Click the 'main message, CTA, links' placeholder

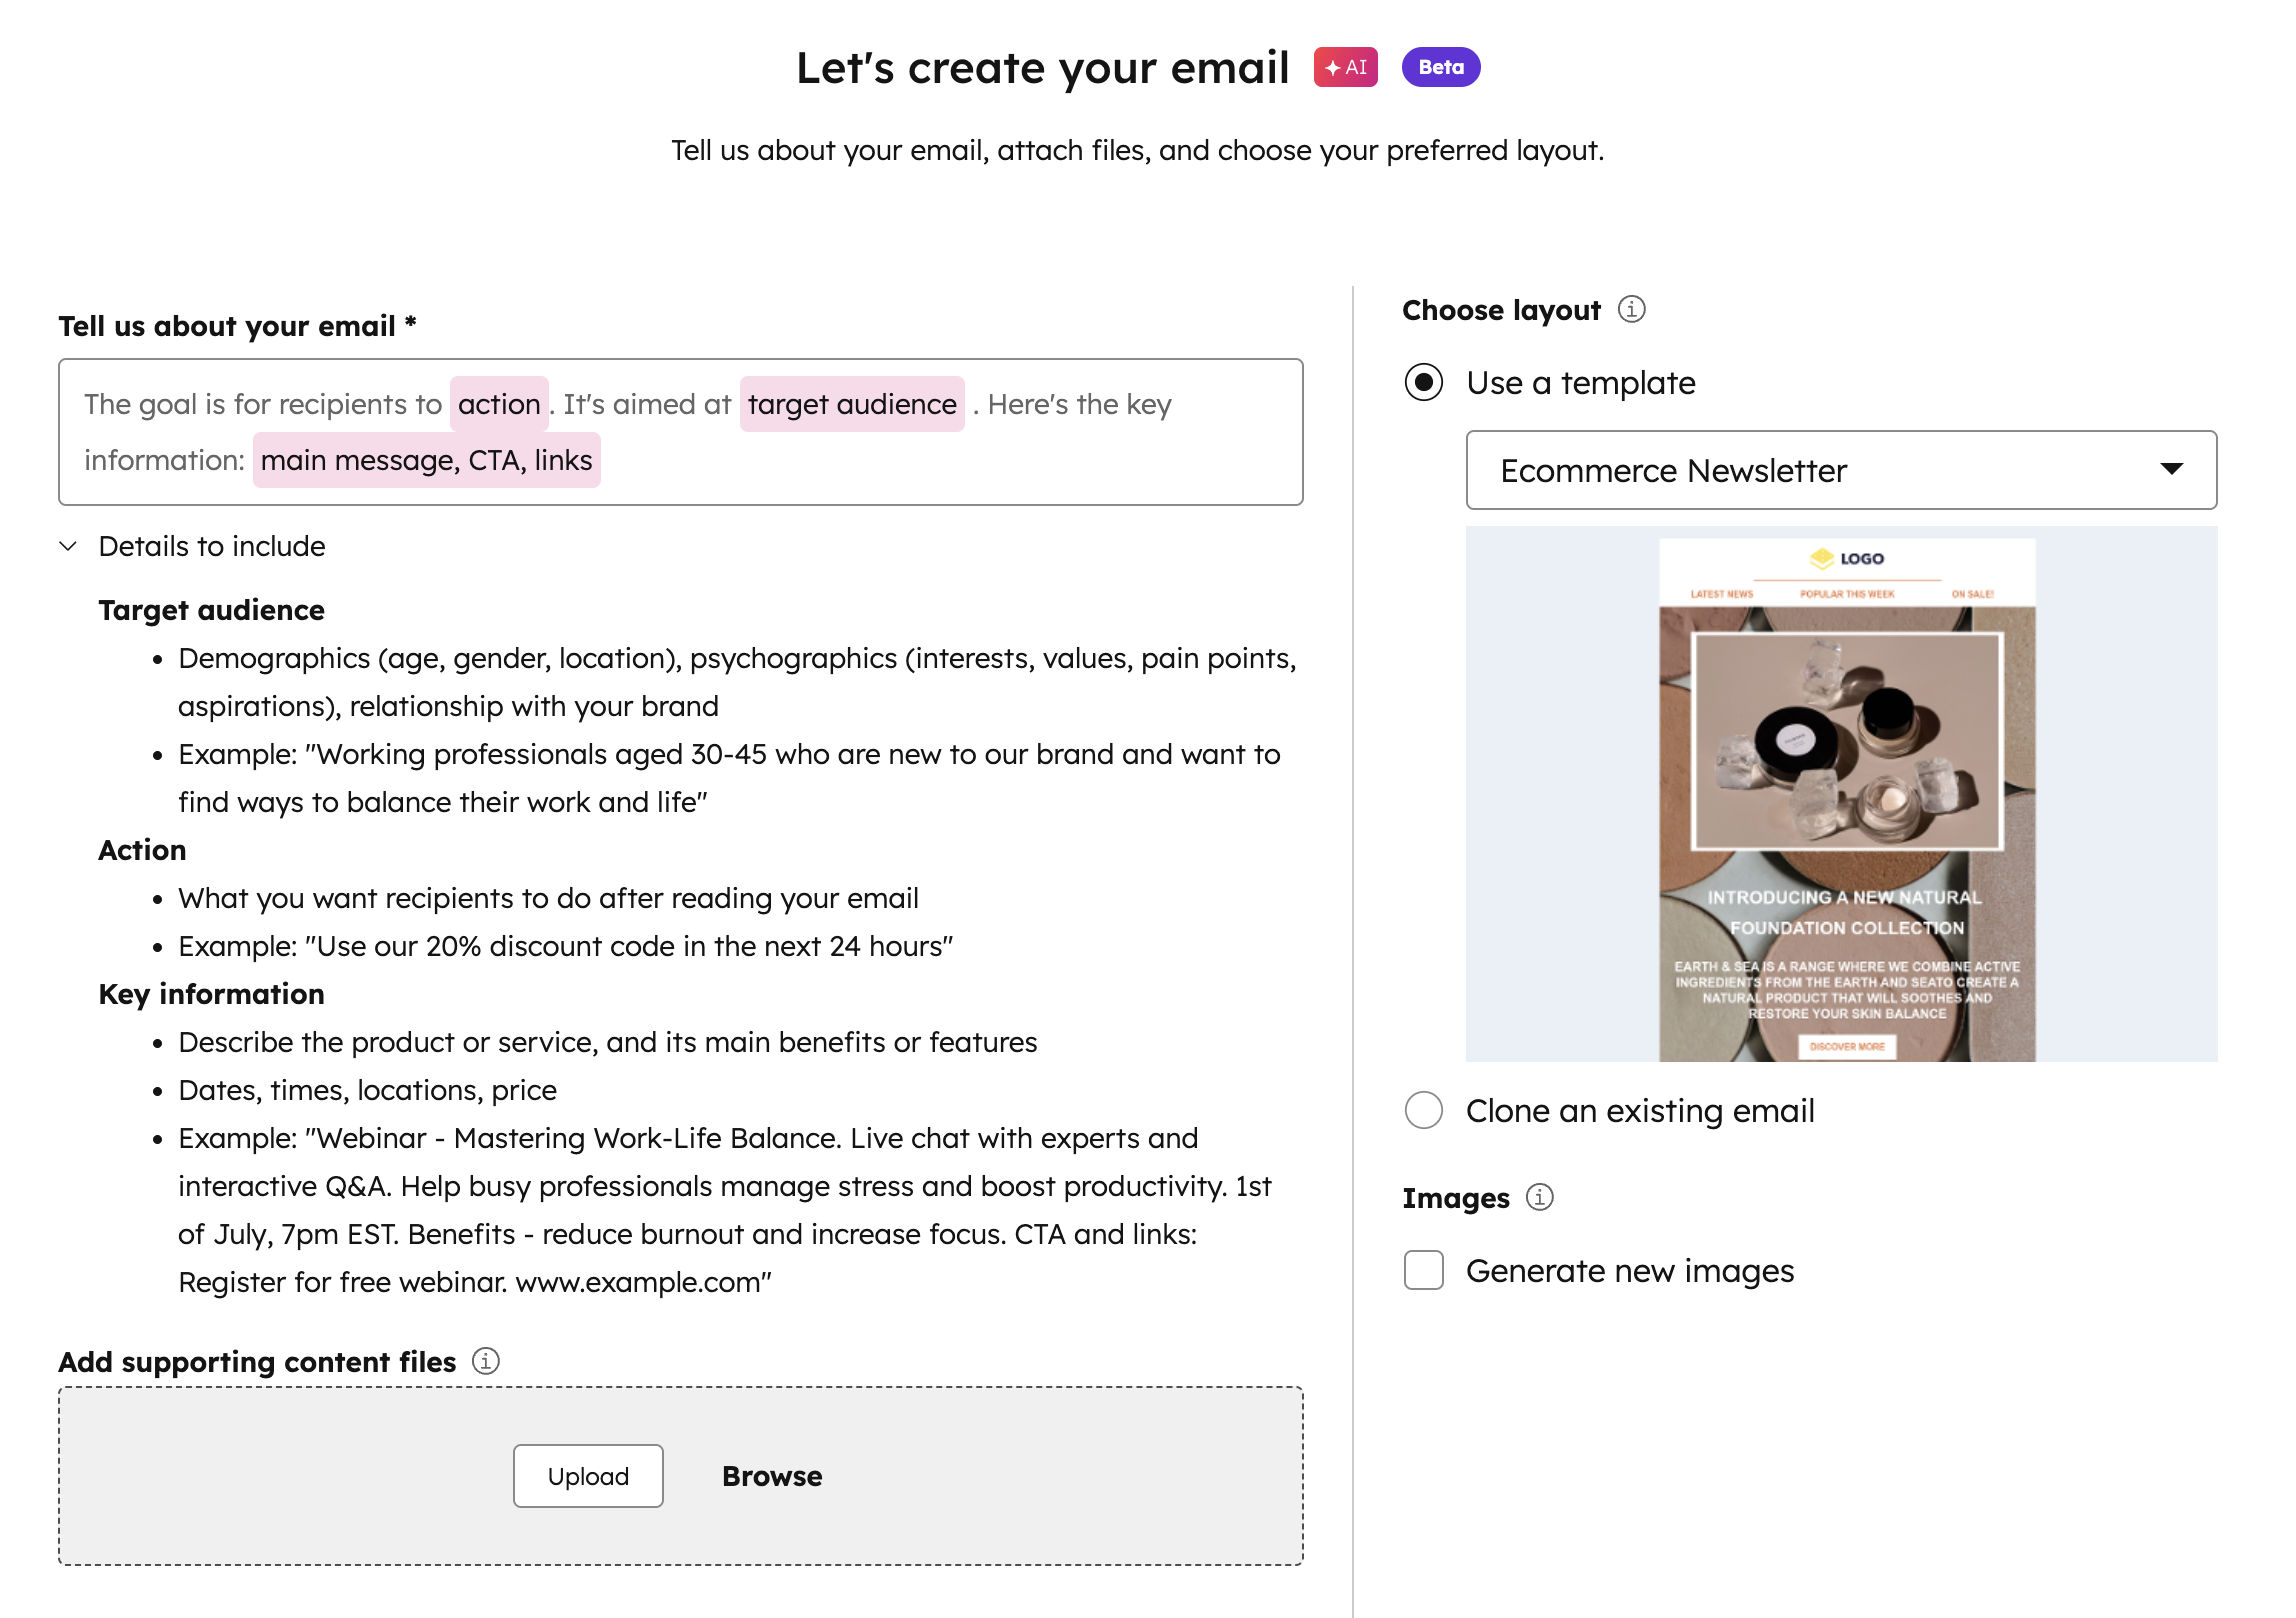coord(427,460)
